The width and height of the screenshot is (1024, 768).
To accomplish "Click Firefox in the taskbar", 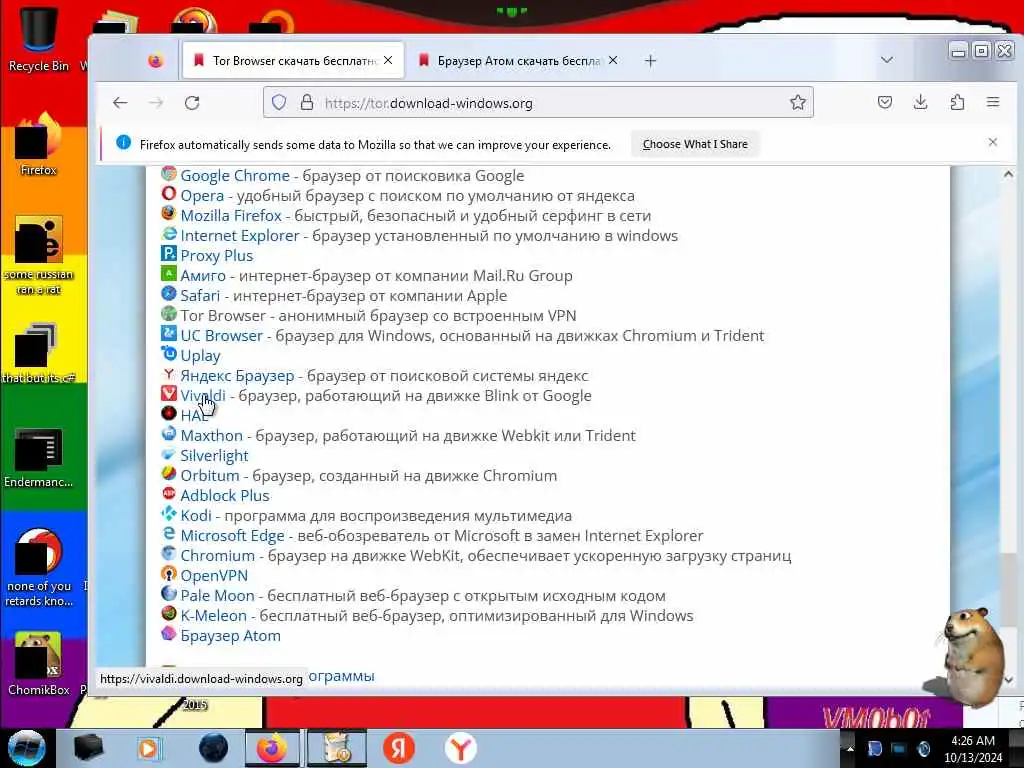I will pos(272,748).
